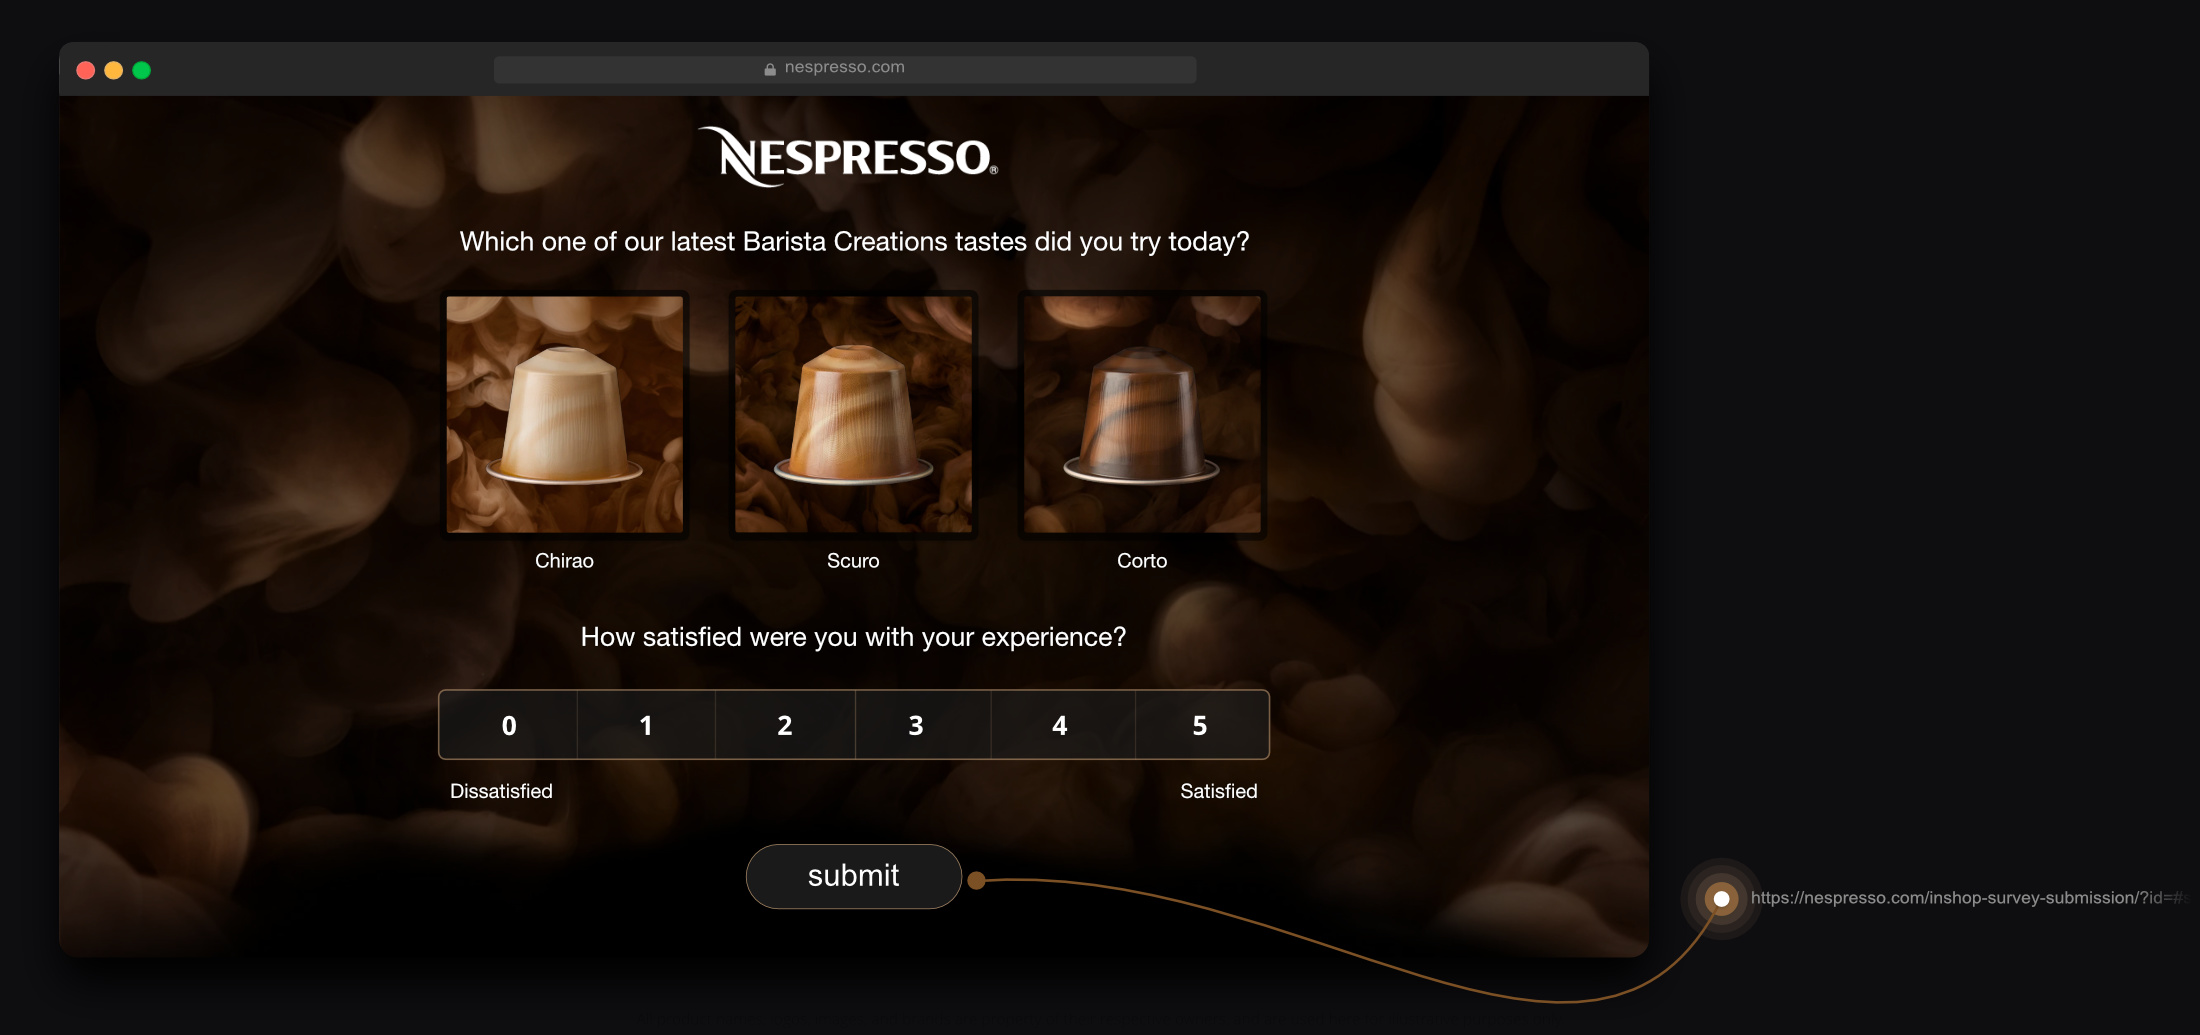
Task: Choose satisfaction rating 5
Action: pyautogui.click(x=1202, y=725)
